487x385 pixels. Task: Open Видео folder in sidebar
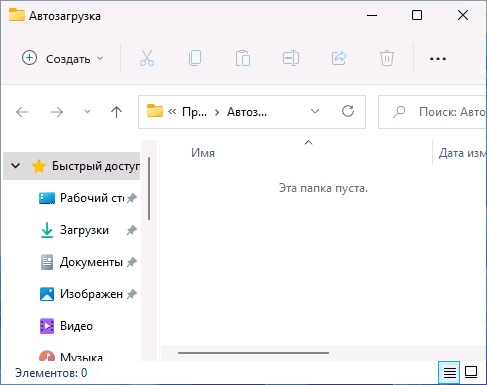tap(66, 326)
